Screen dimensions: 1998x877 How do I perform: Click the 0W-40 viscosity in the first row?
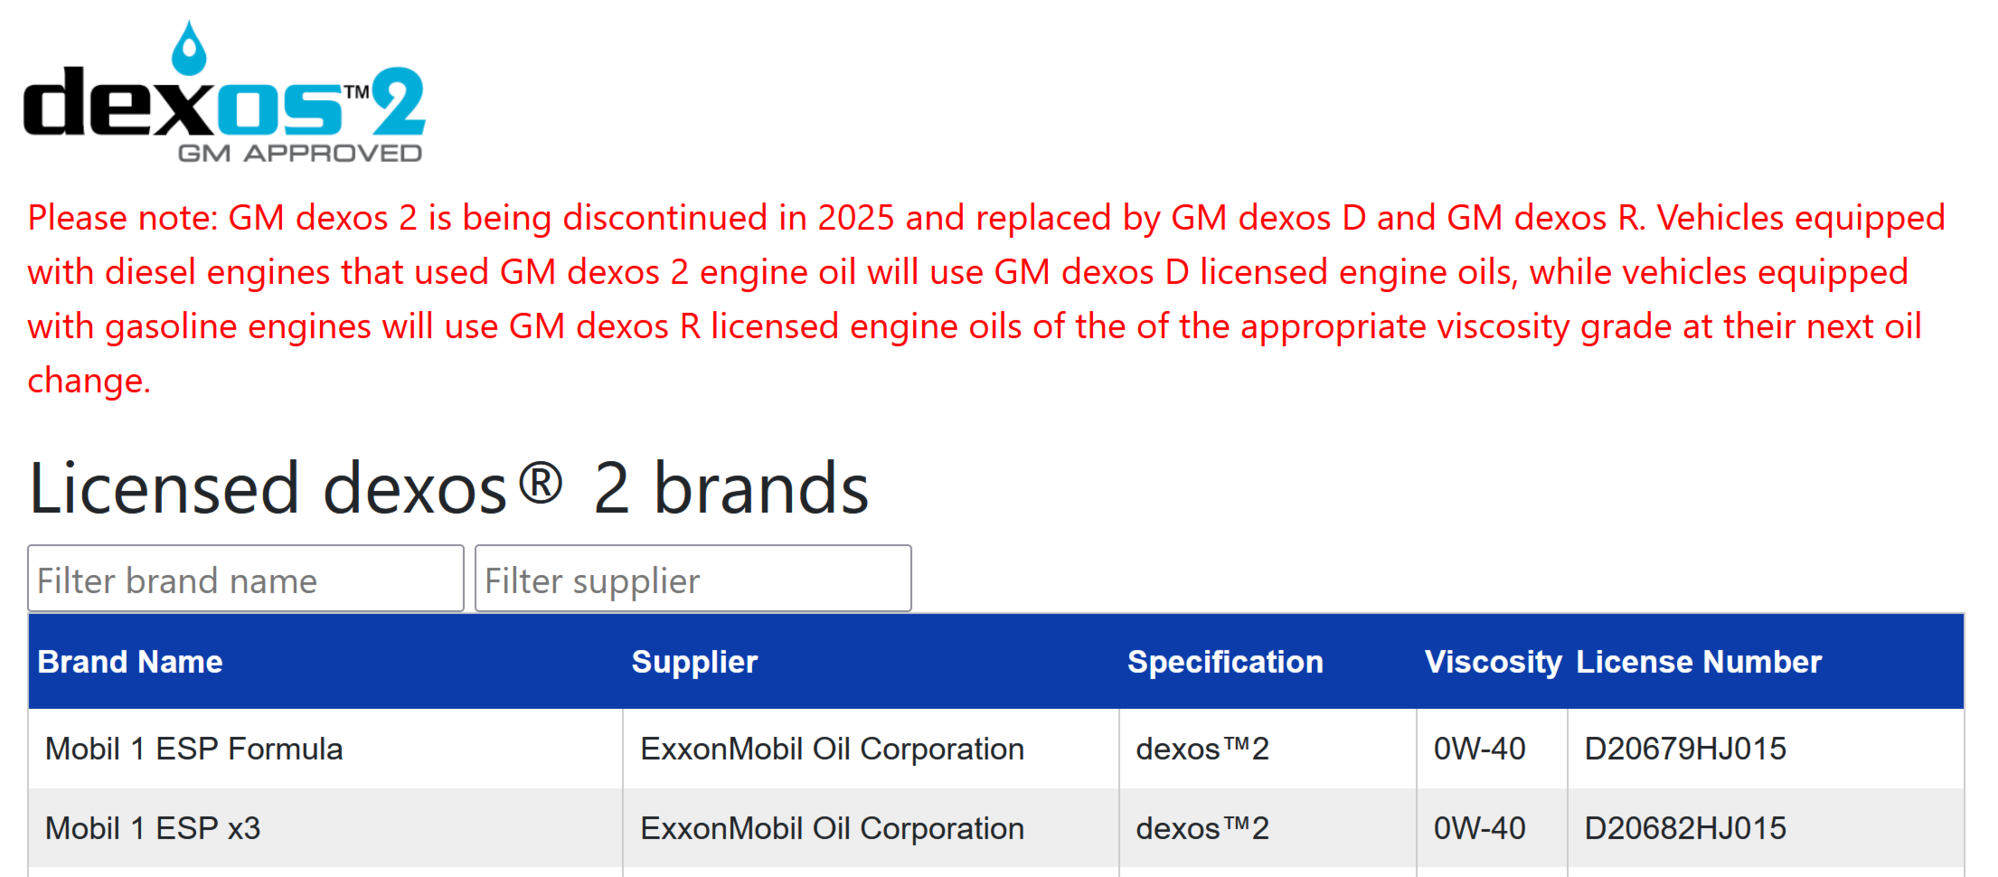point(1479,748)
